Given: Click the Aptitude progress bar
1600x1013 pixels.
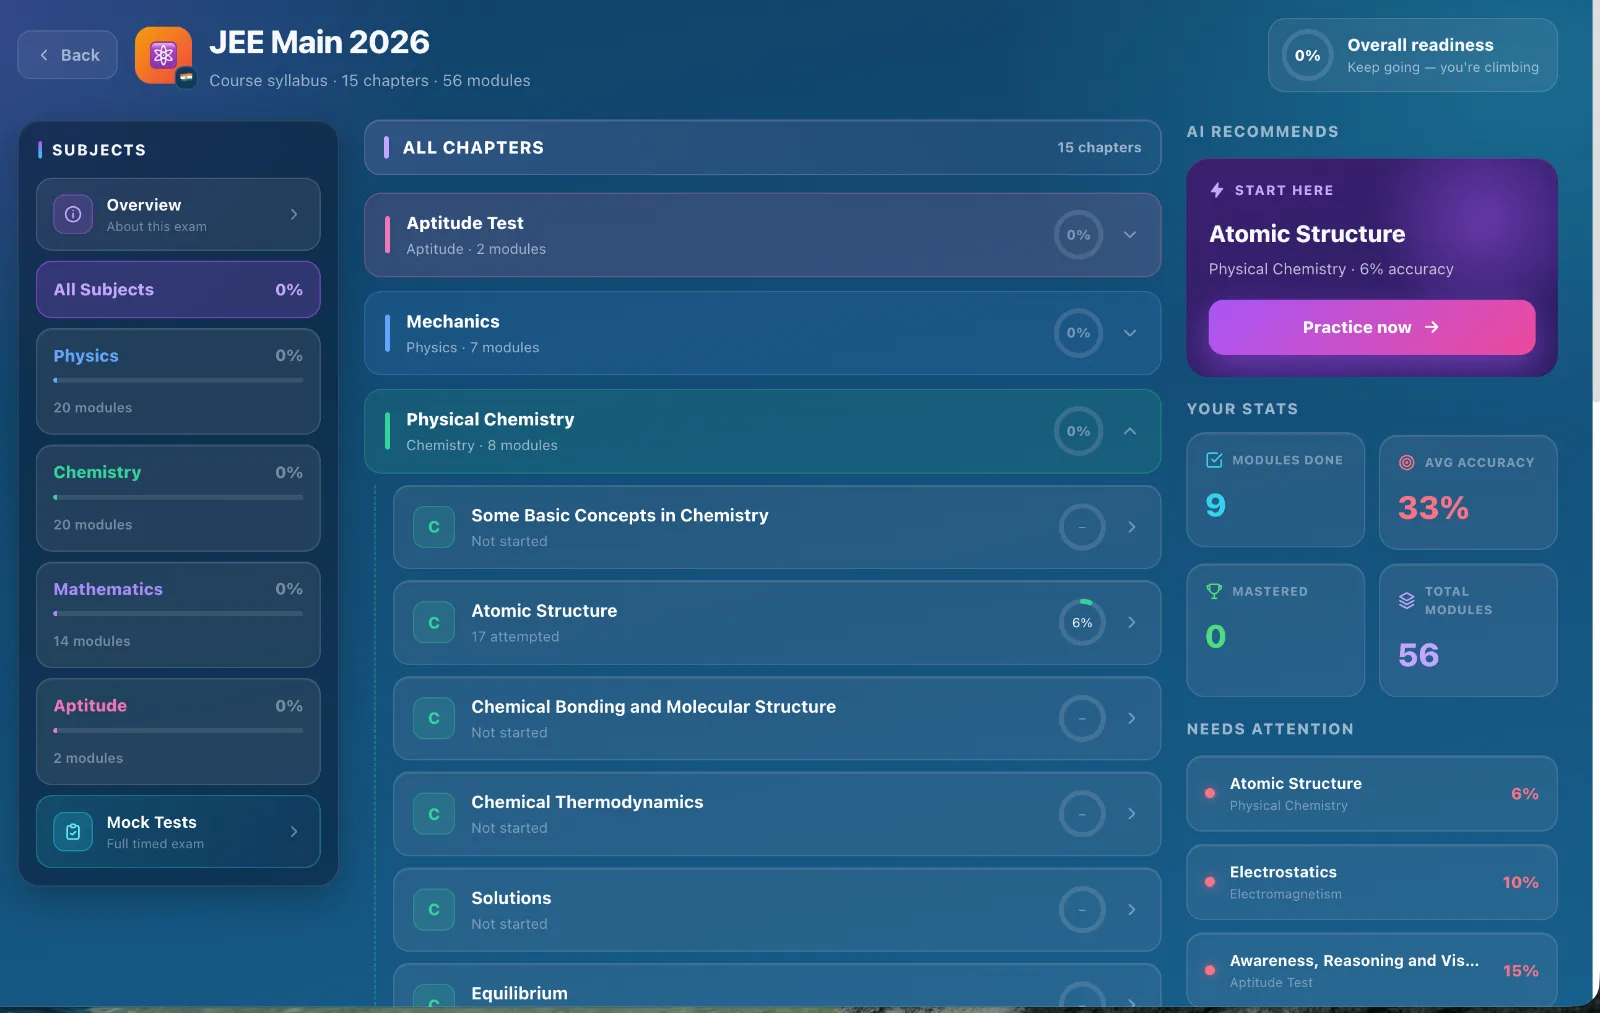Looking at the screenshot, I should [178, 730].
